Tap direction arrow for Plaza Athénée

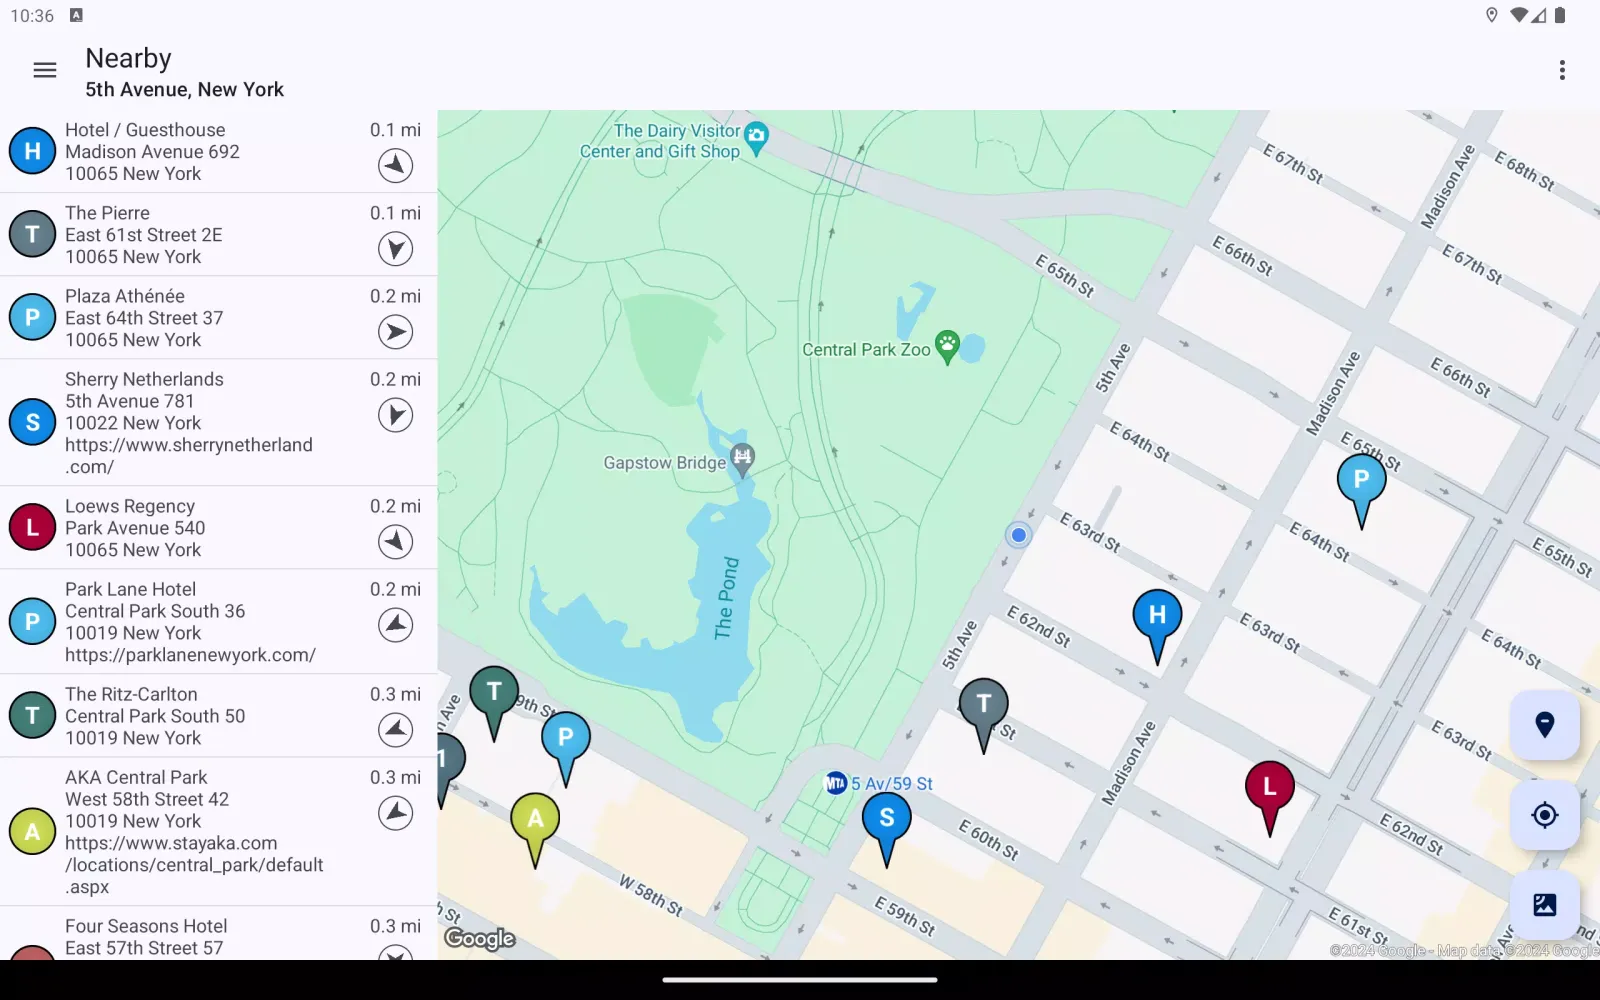point(396,331)
